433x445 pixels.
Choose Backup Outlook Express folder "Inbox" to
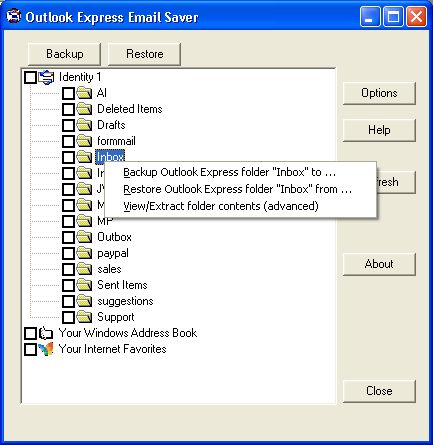(x=229, y=172)
